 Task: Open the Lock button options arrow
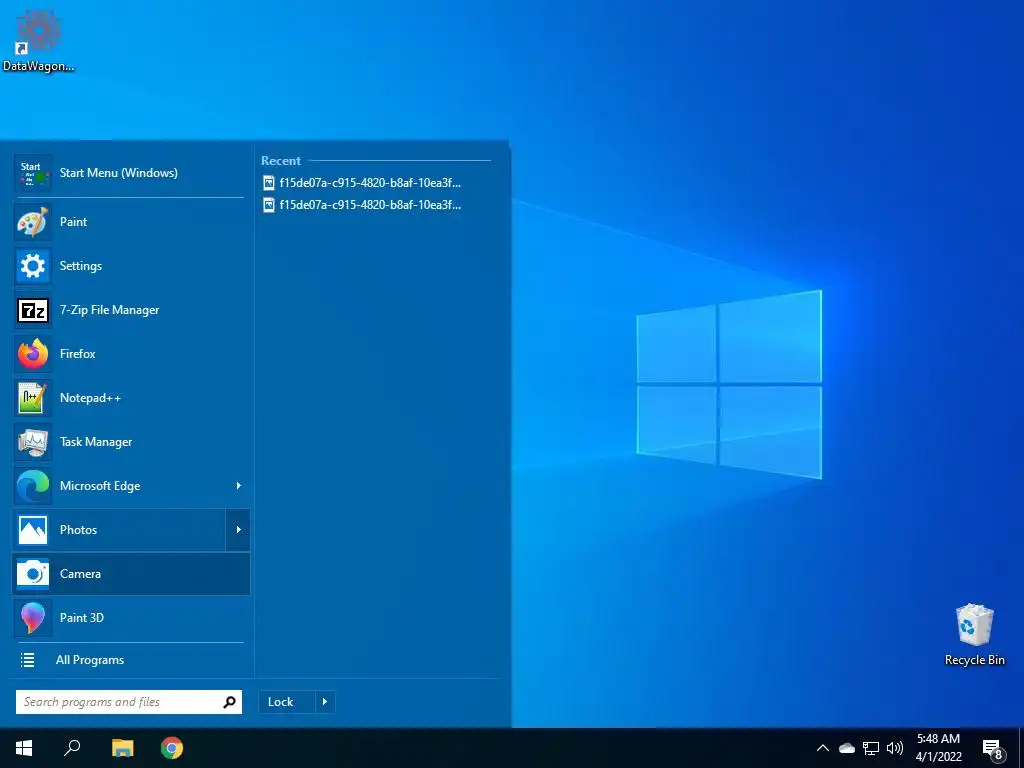325,702
